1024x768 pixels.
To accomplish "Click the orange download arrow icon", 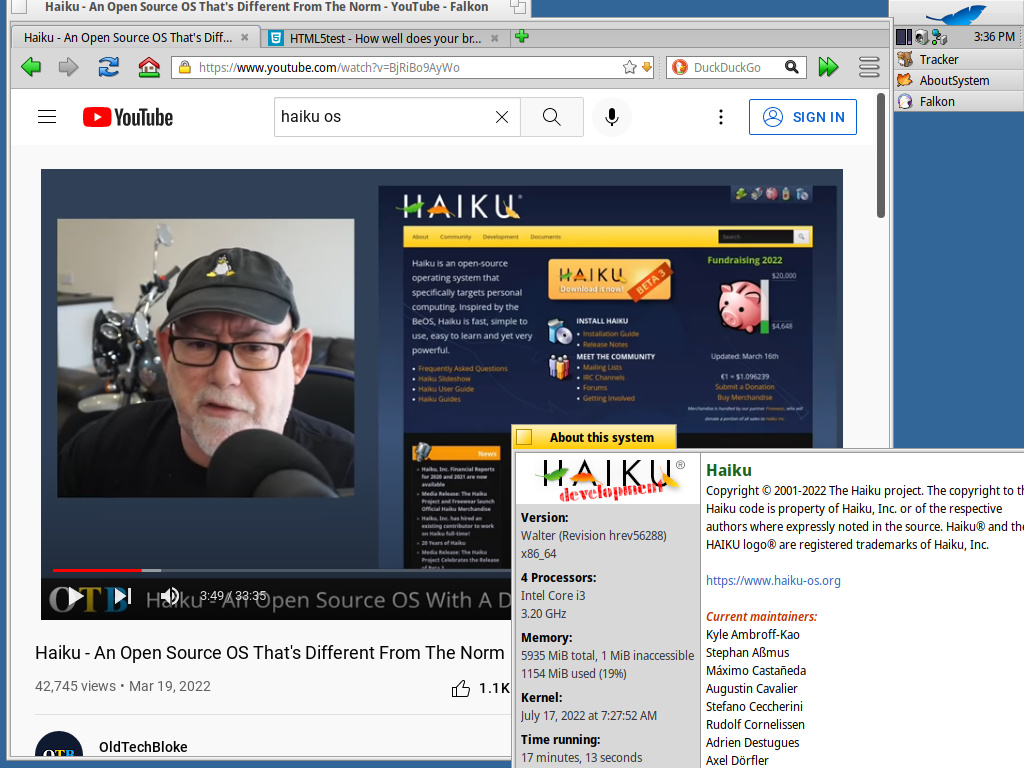I will 647,67.
